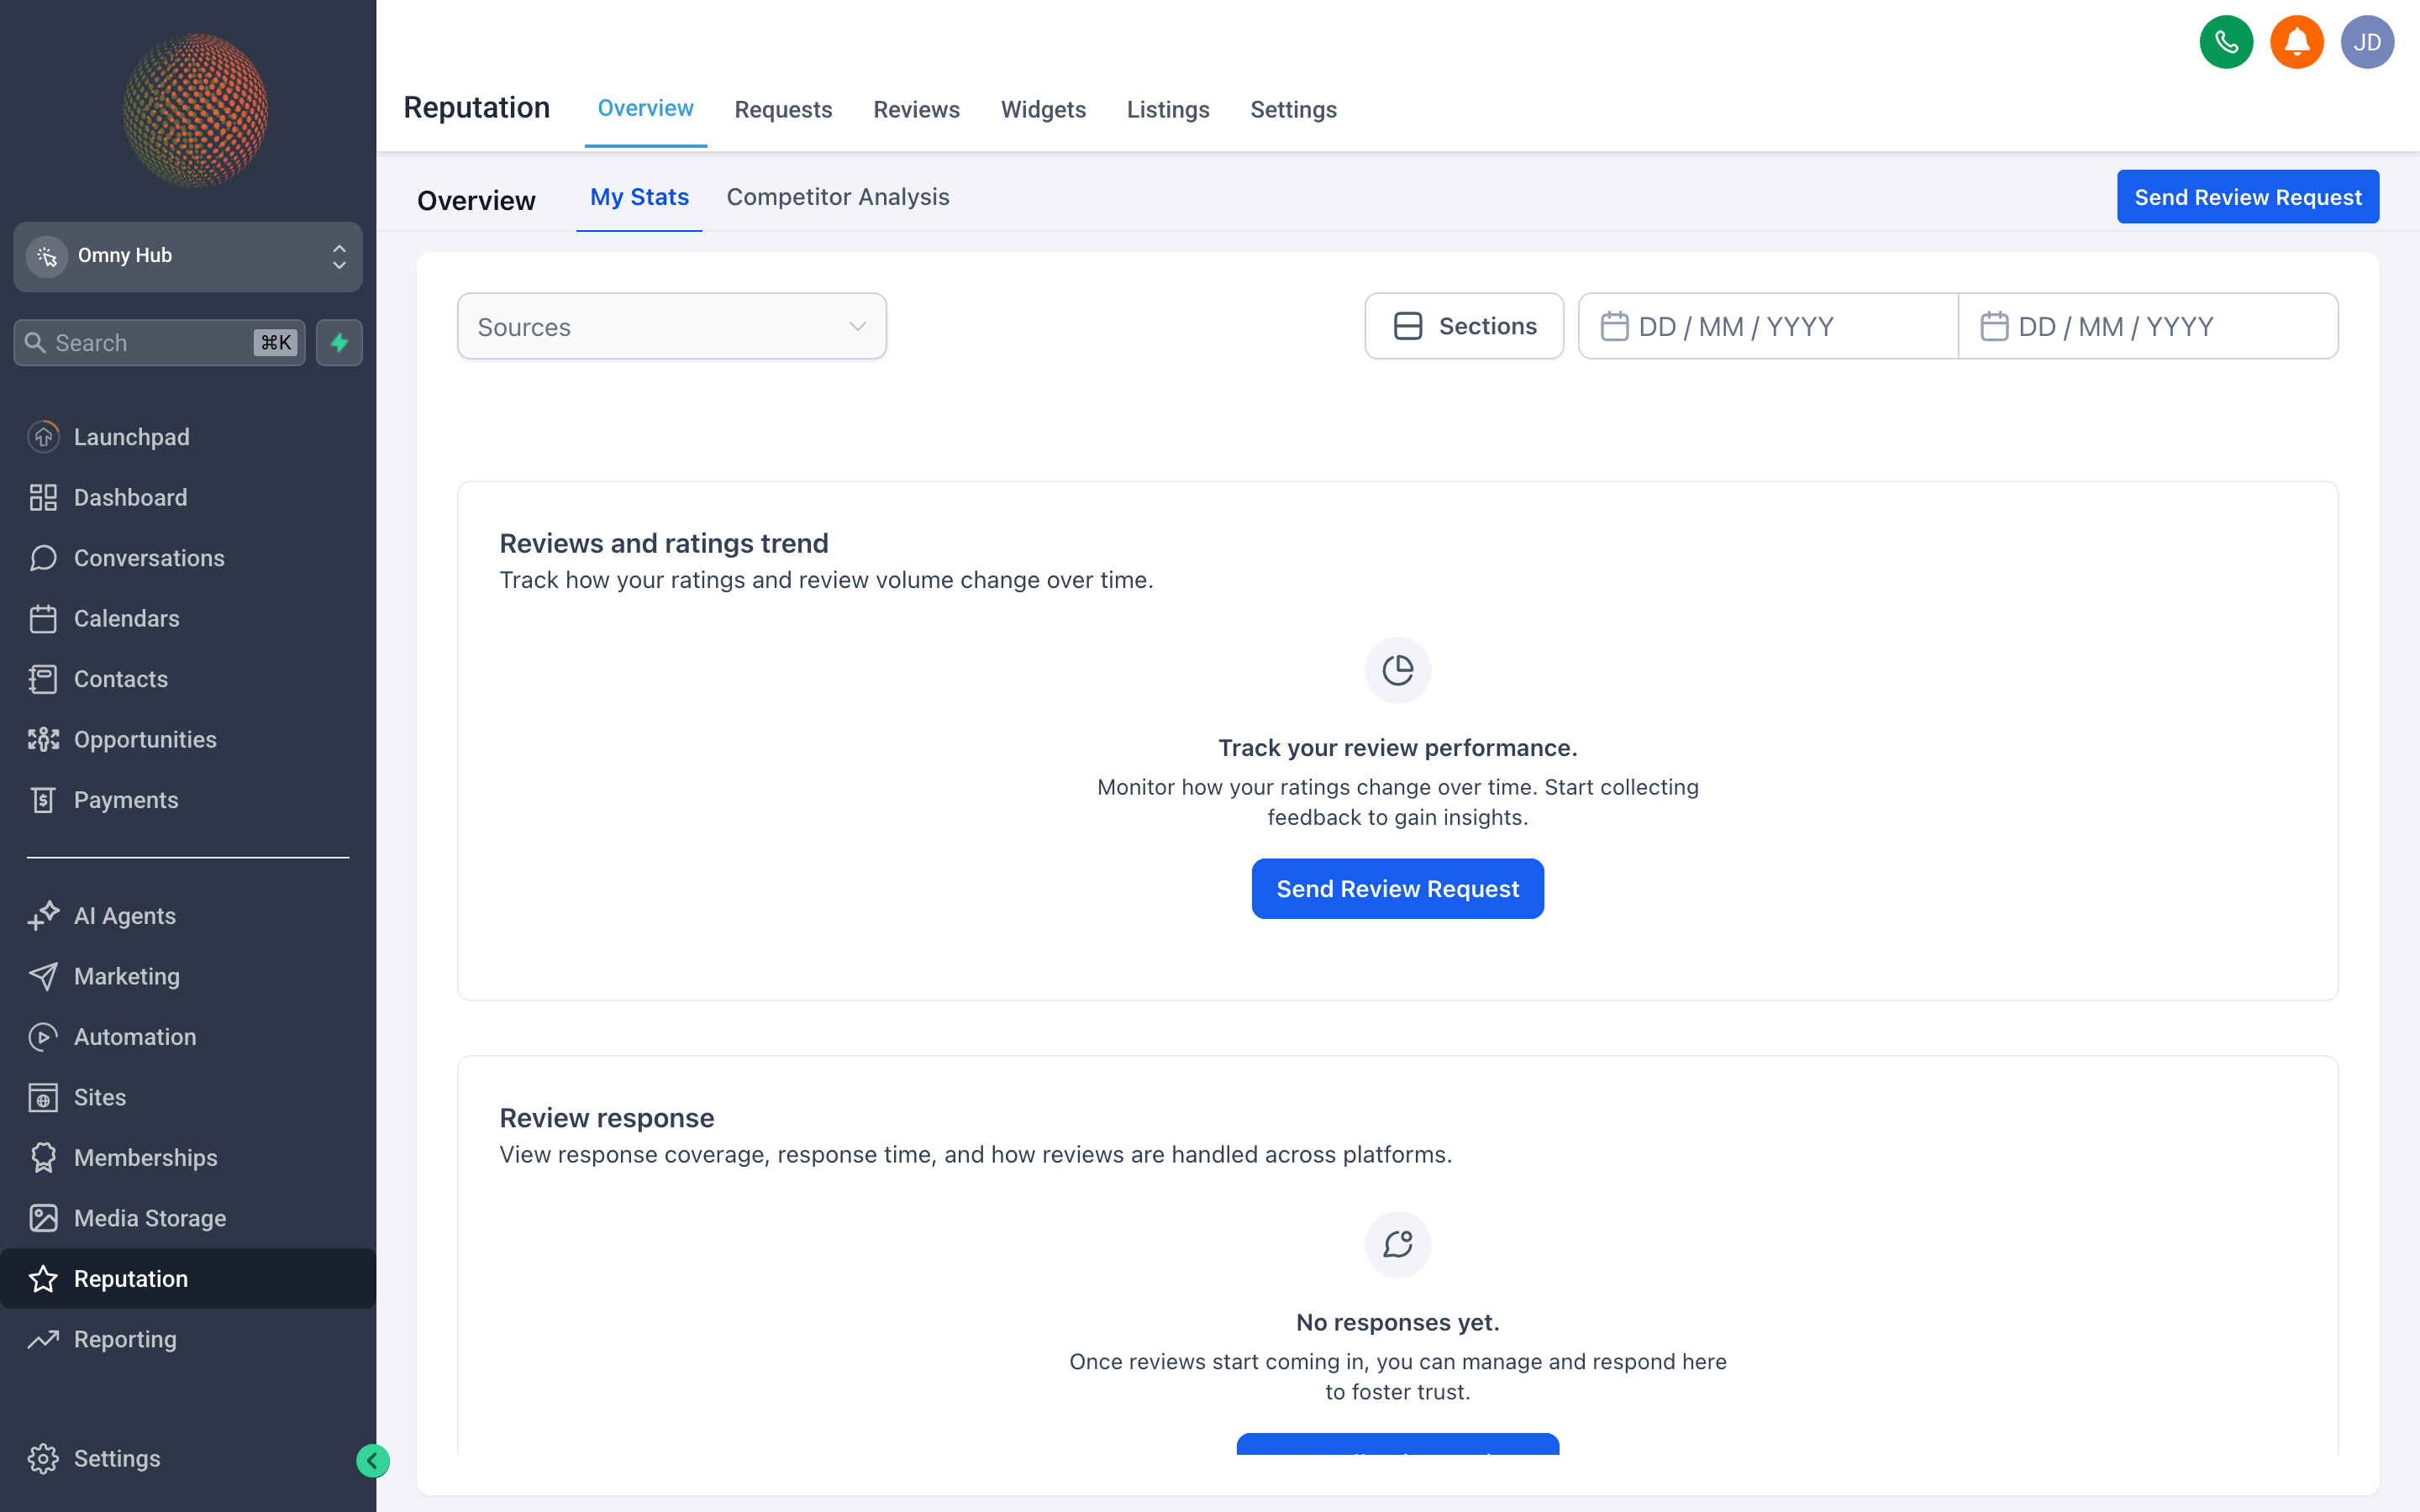Go to AI Agents sidebar label
The image size is (2420, 1512).
125,916
